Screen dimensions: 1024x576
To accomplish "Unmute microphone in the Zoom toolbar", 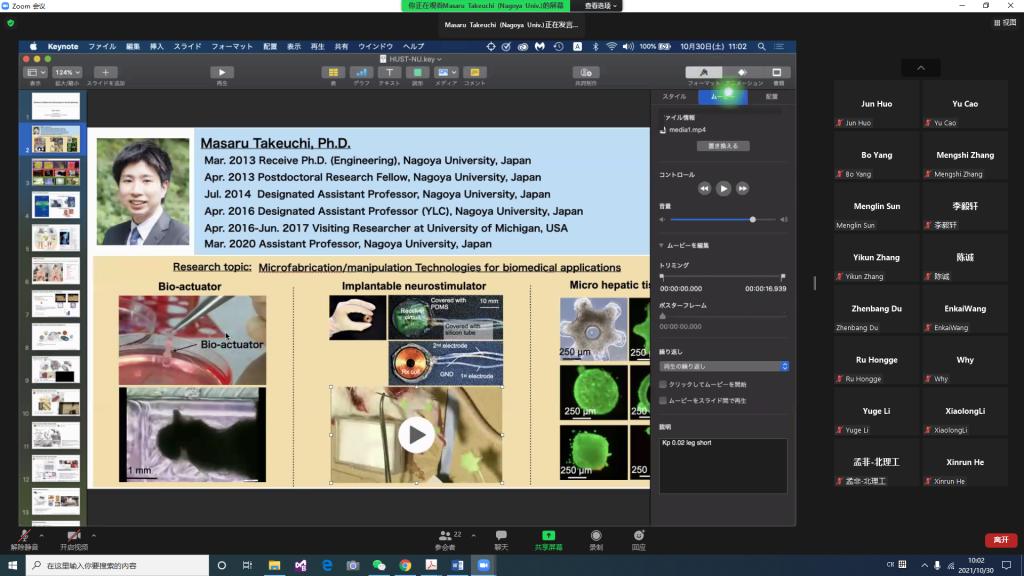I will click(x=24, y=537).
